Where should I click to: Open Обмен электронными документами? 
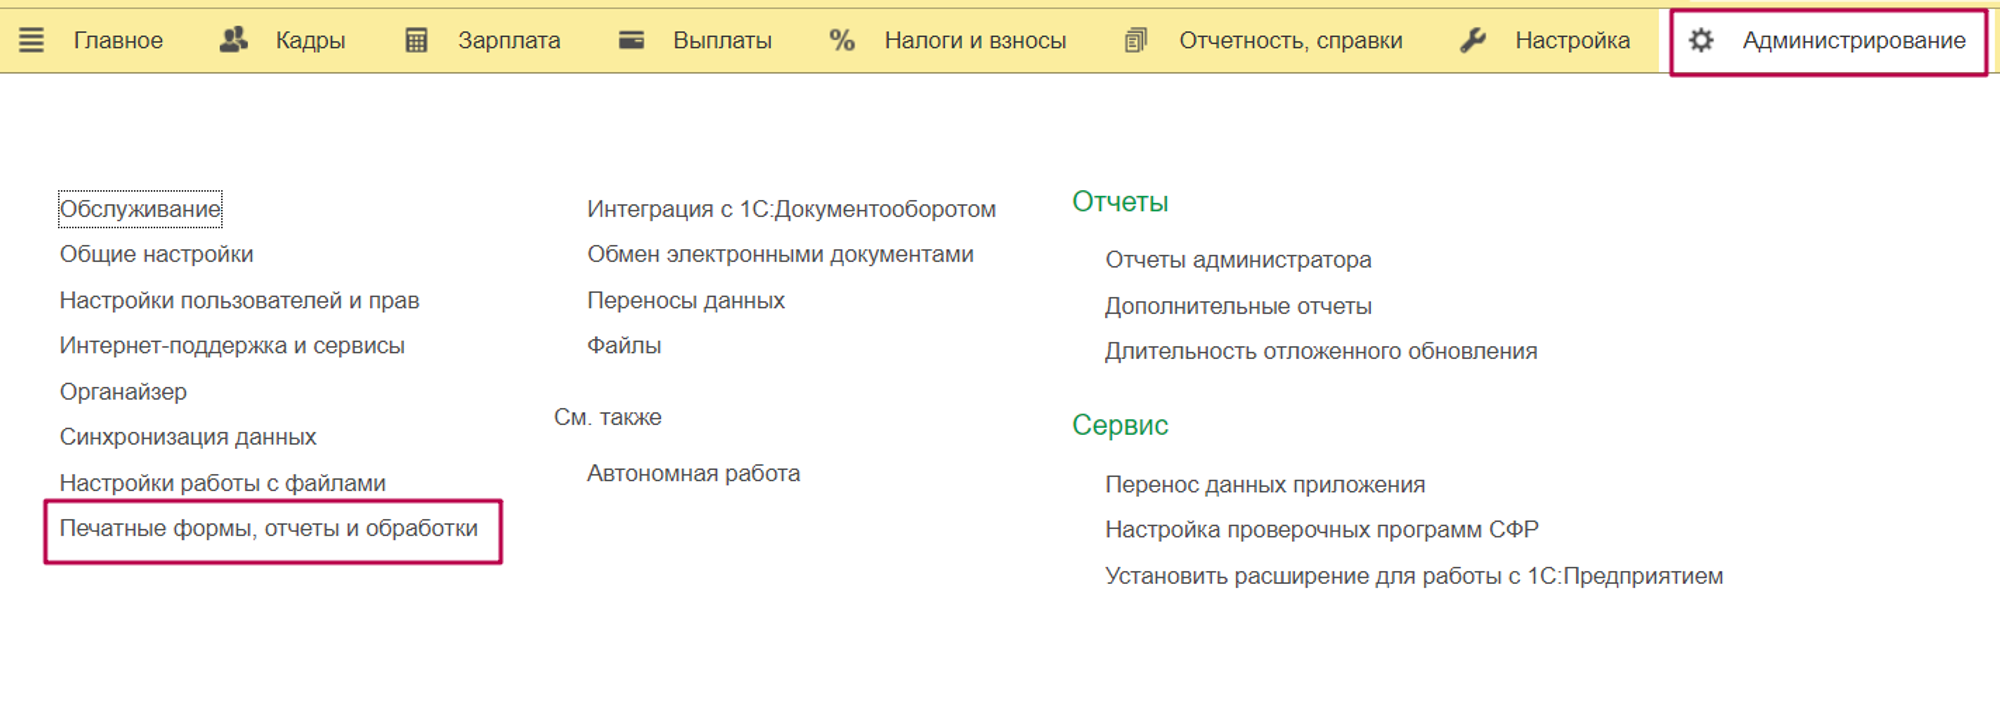tap(780, 254)
